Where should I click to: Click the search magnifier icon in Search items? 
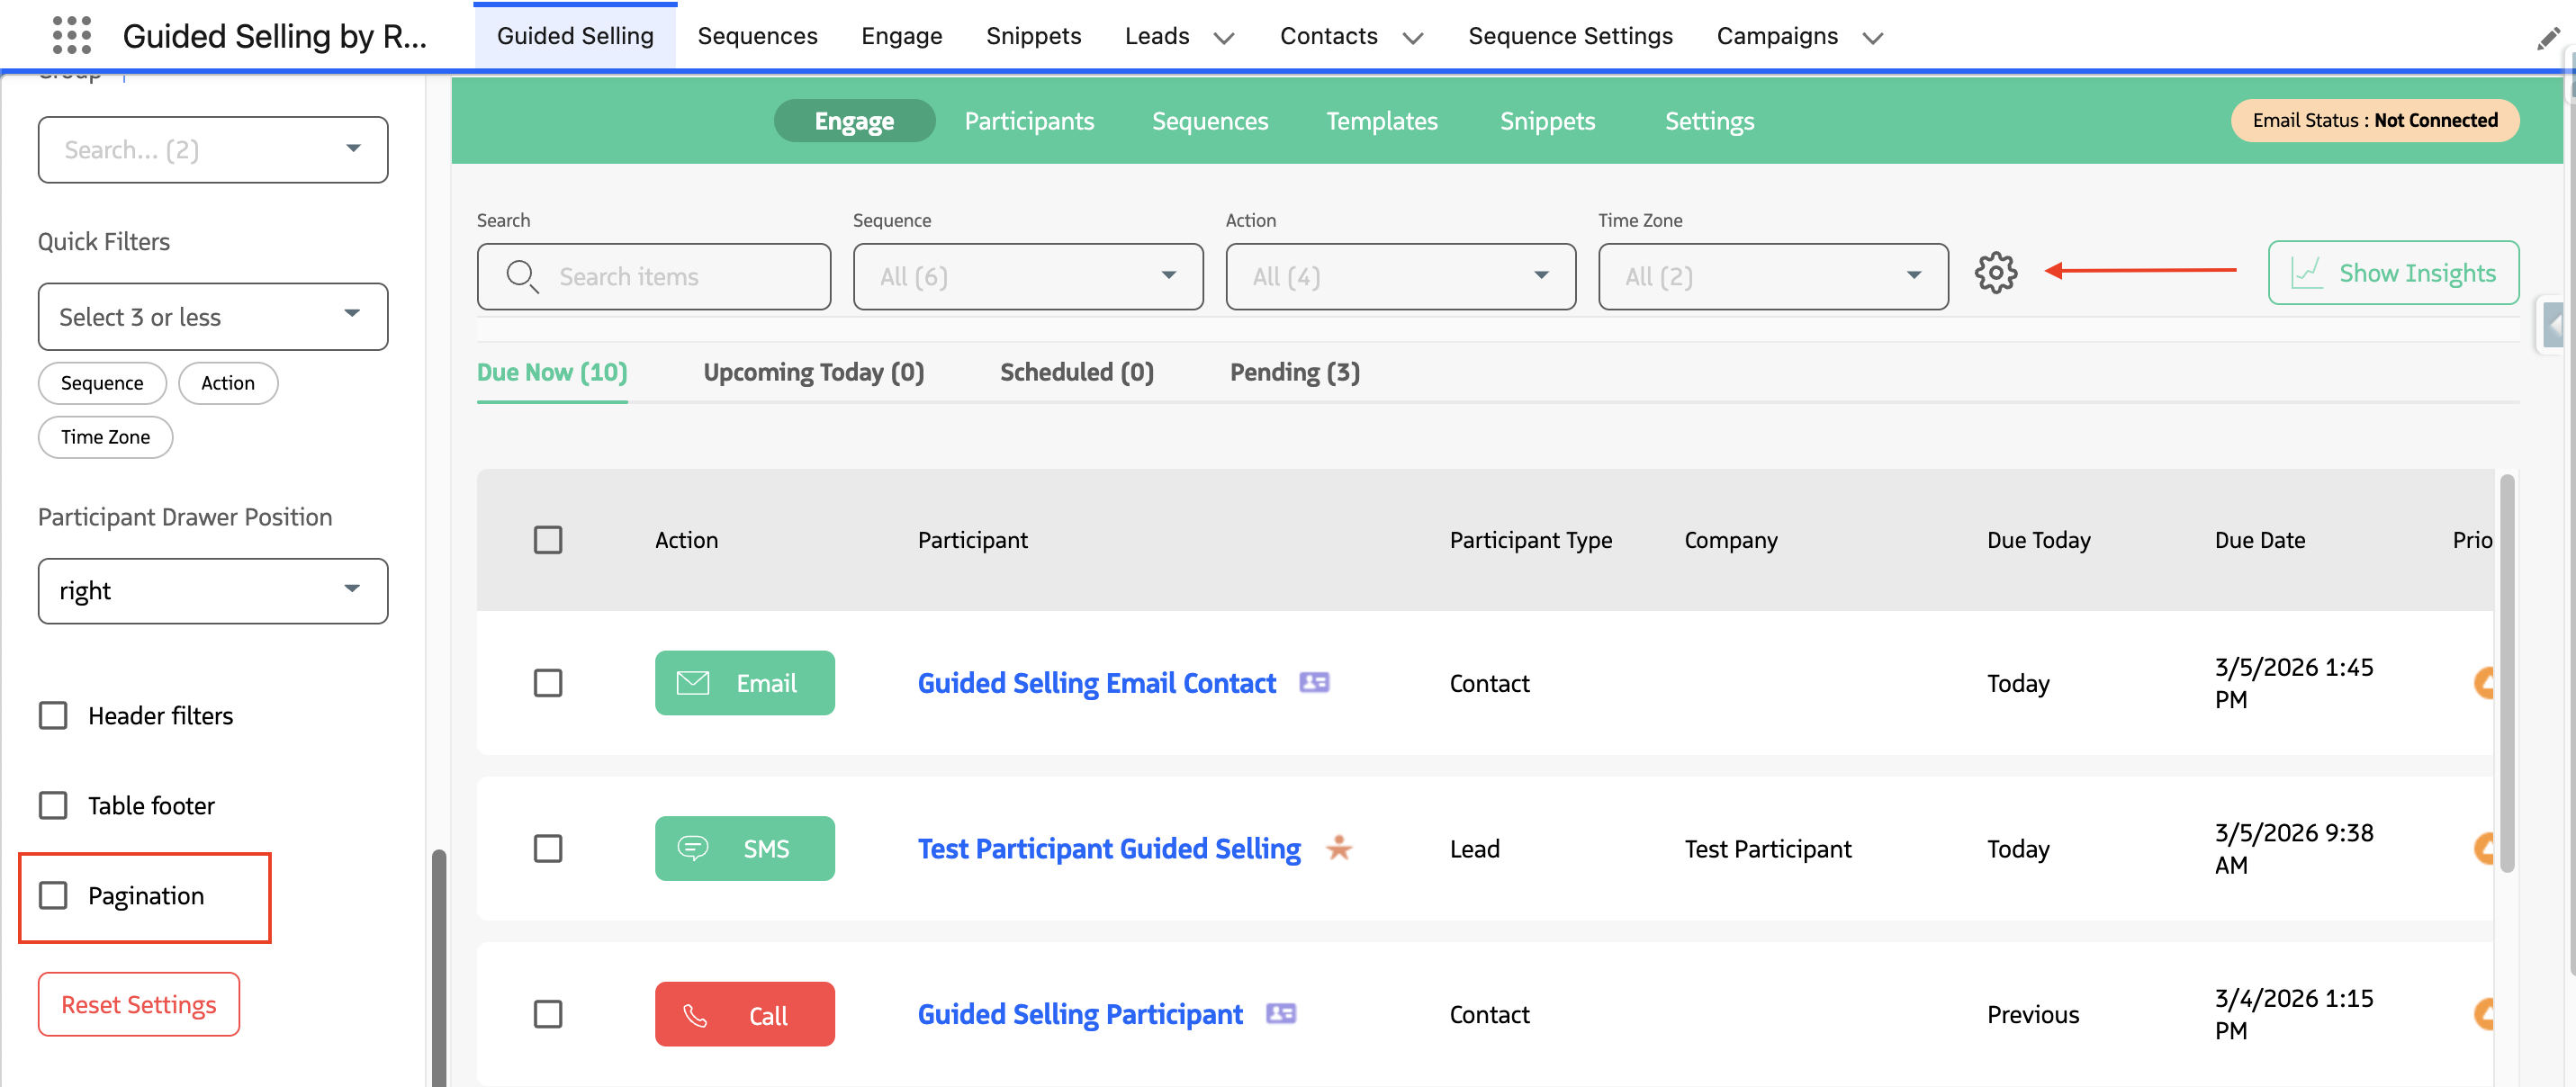[521, 276]
